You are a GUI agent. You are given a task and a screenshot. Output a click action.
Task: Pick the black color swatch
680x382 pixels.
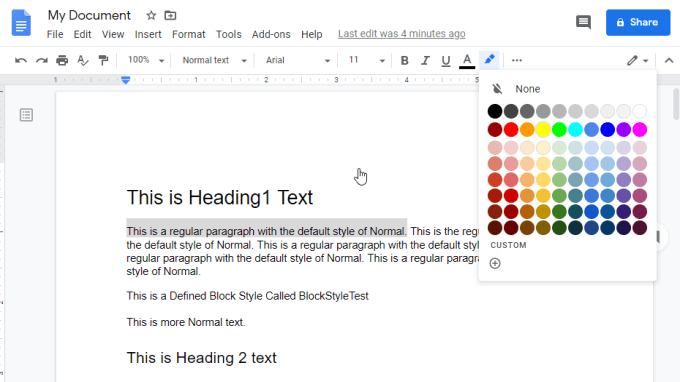click(x=495, y=111)
